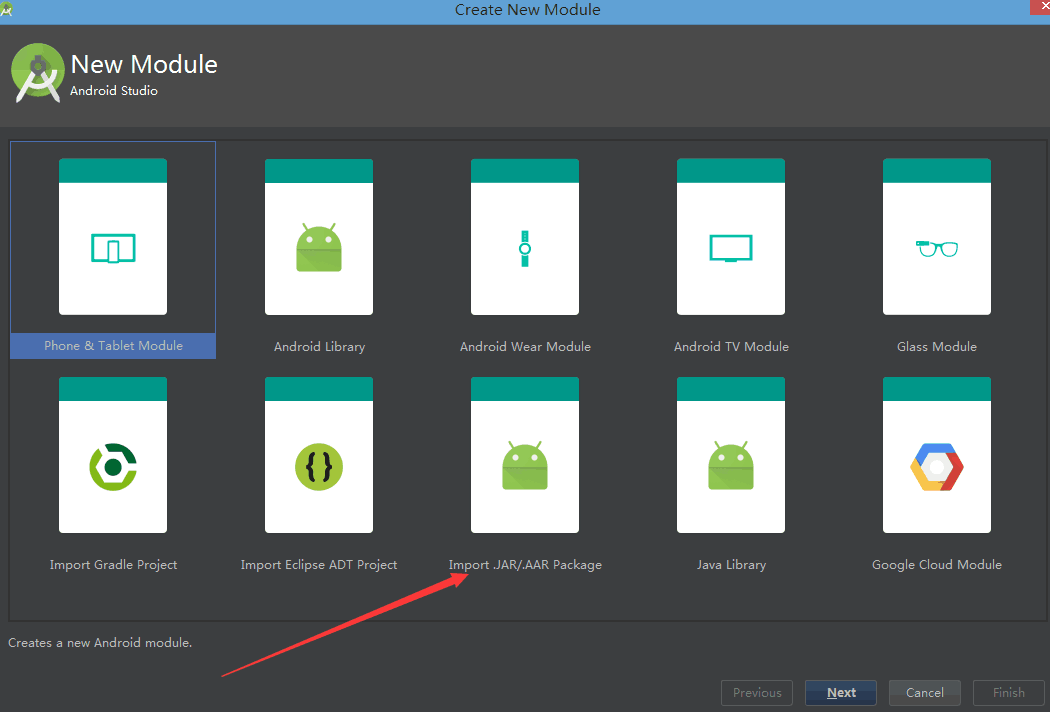Click the 'Phone & Tablet Module' label
The image size is (1050, 712).
pos(113,346)
